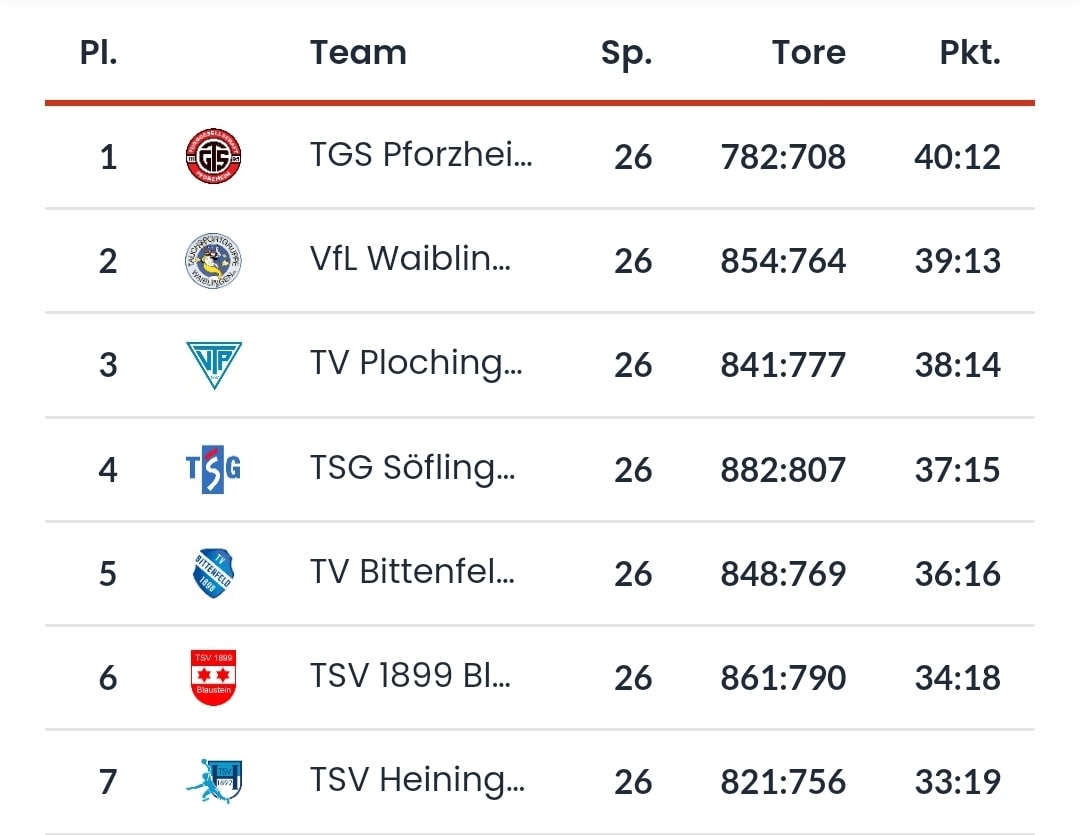Click the blue TSG Söflingen logo
This screenshot has width=1080, height=835.
coord(214,469)
